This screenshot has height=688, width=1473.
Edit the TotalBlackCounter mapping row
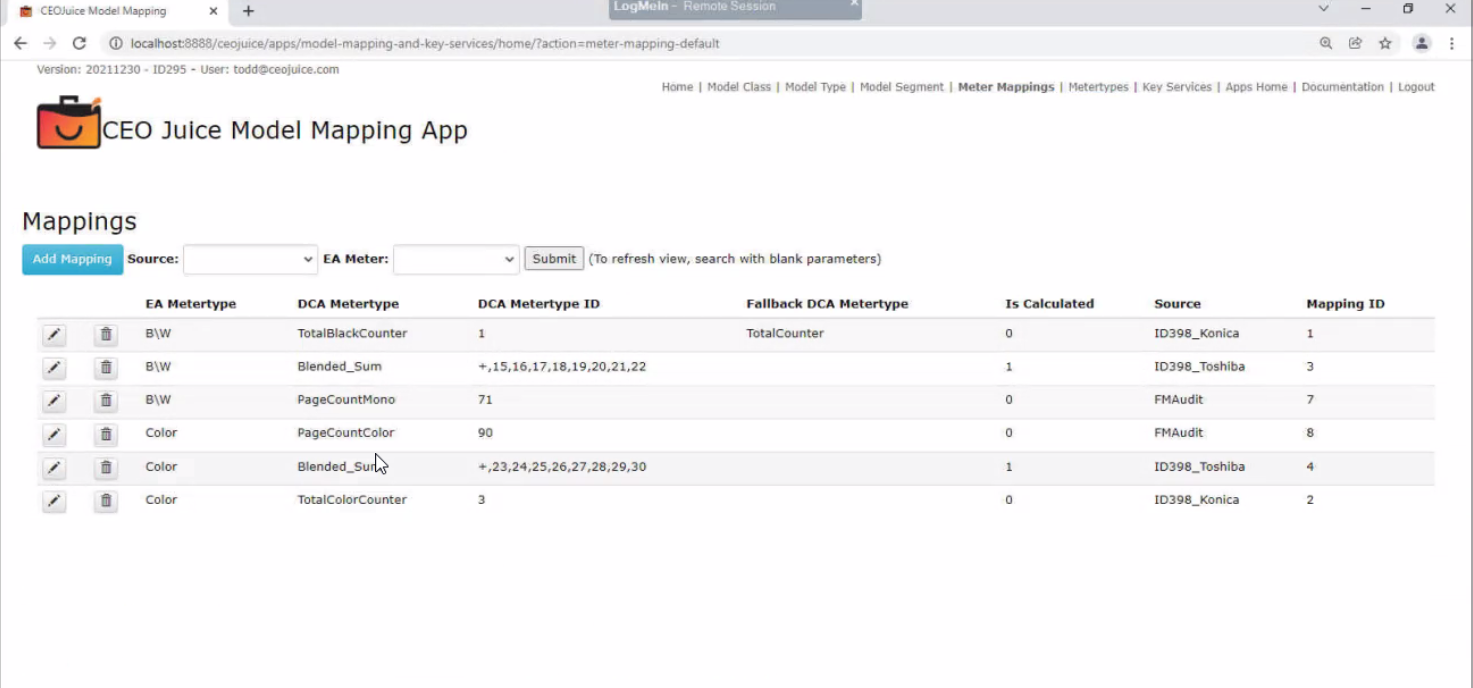click(54, 334)
